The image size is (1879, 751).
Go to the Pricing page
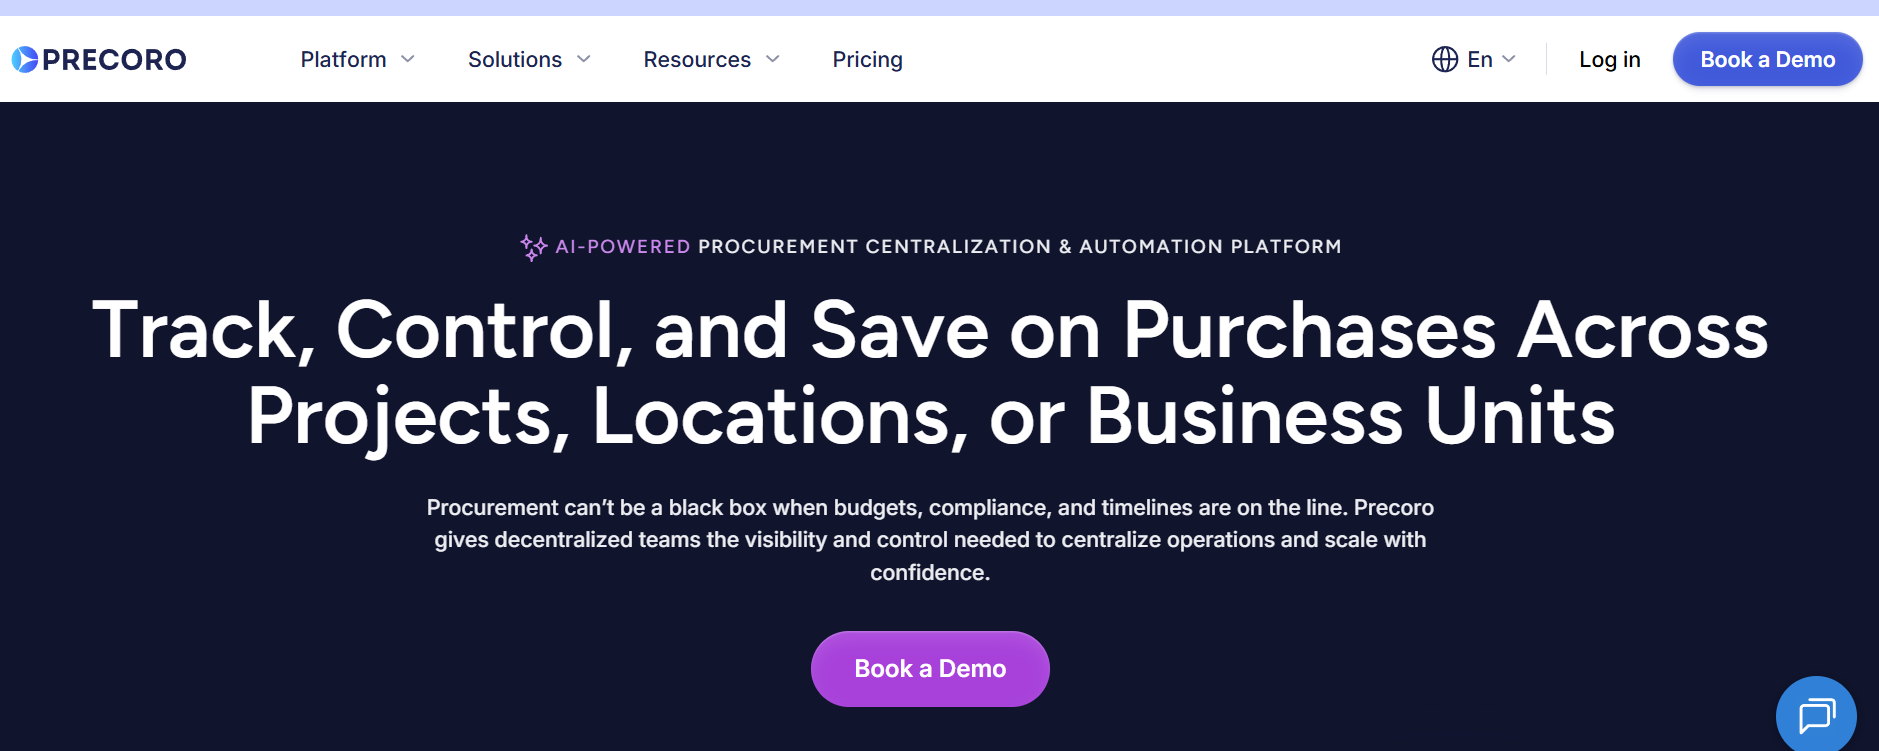pyautogui.click(x=867, y=60)
